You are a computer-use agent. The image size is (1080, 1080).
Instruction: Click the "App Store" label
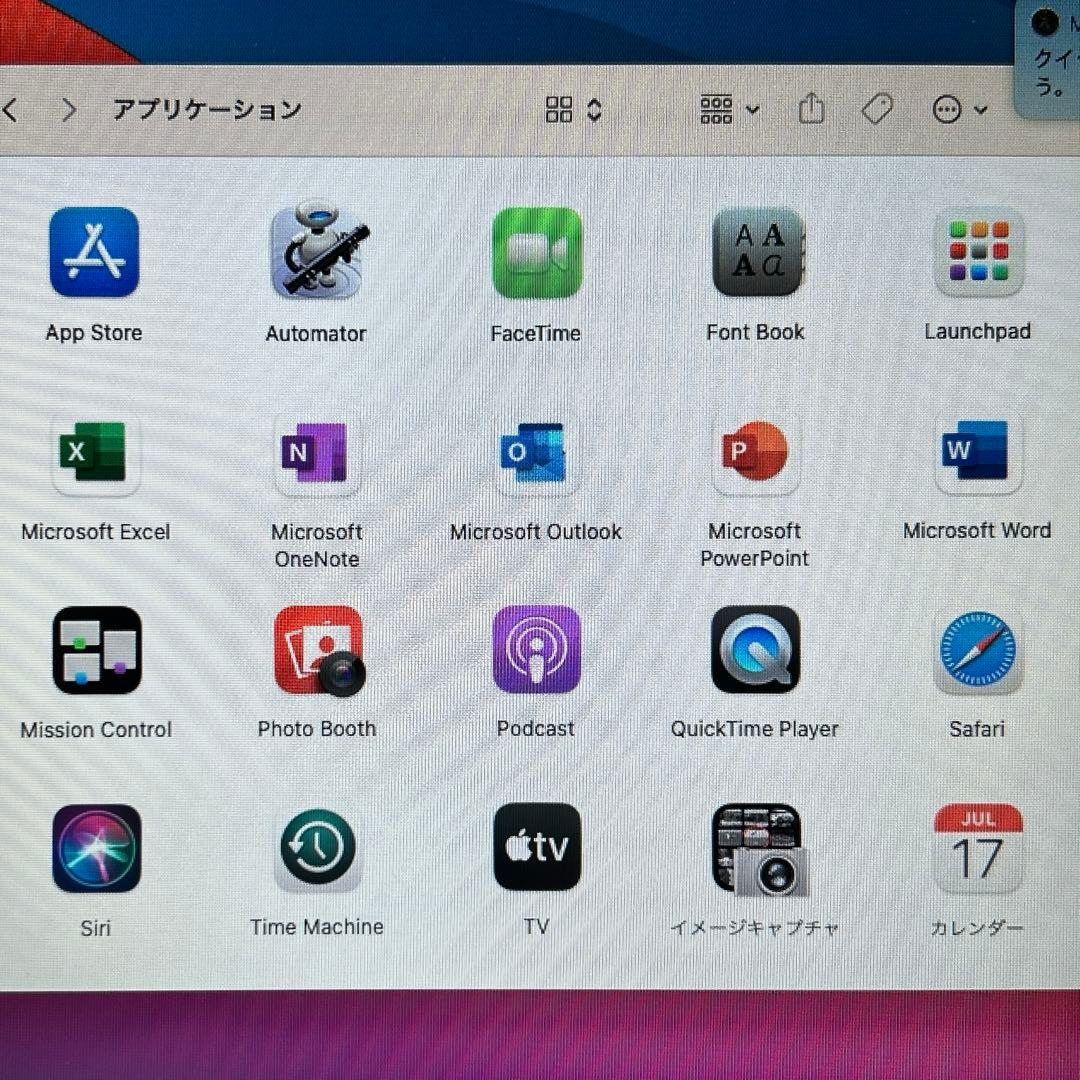(94, 333)
